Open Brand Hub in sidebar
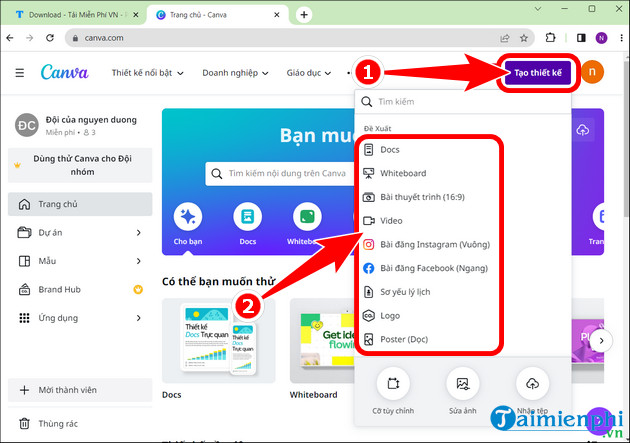The height and width of the screenshot is (443, 630). (80, 289)
